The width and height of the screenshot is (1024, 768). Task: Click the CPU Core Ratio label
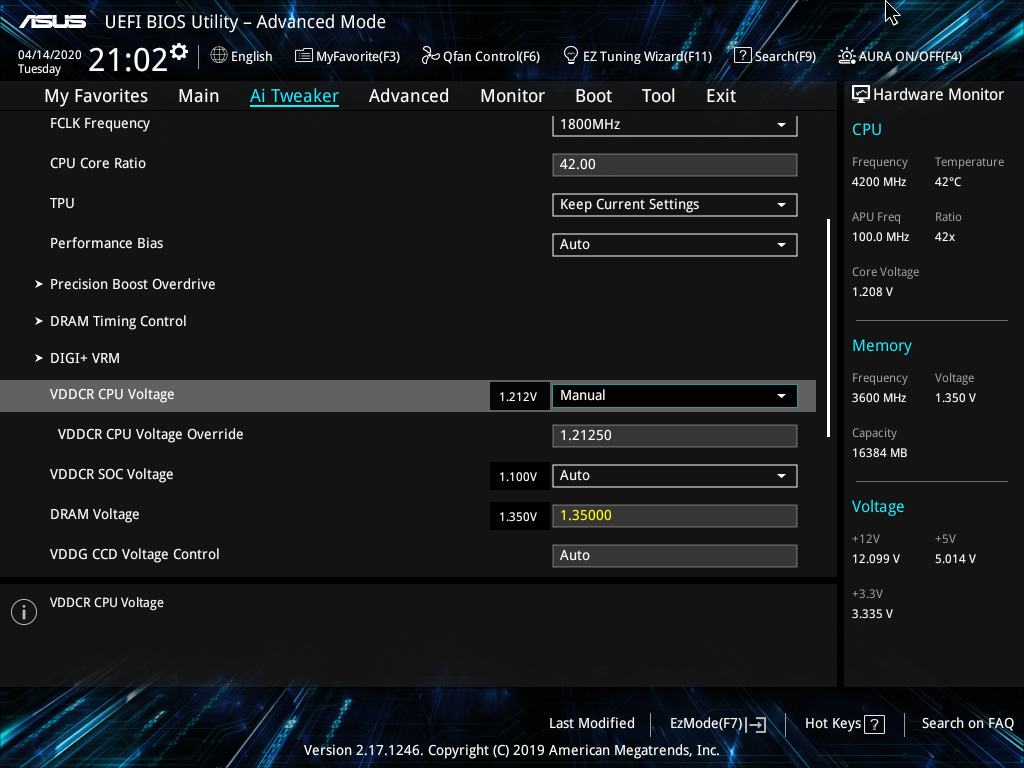tap(98, 163)
